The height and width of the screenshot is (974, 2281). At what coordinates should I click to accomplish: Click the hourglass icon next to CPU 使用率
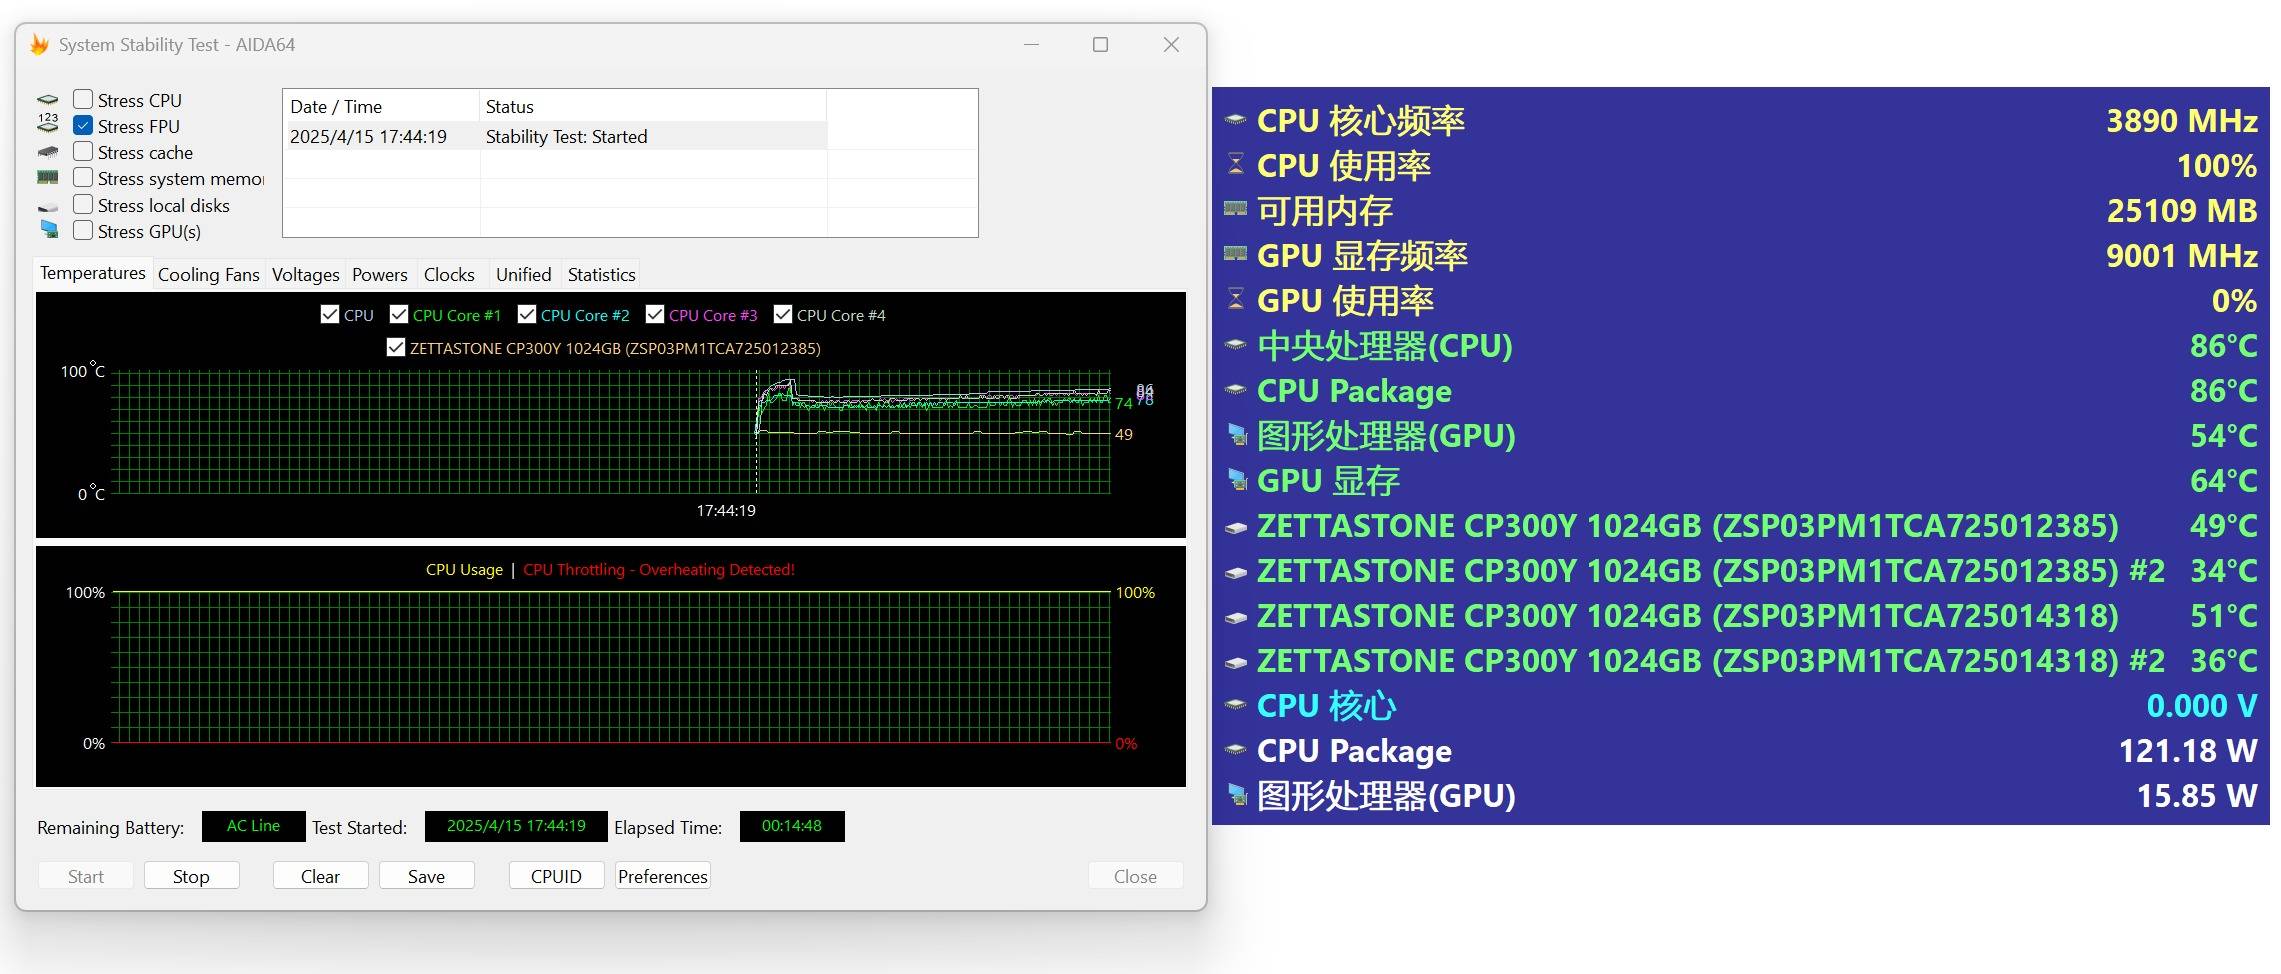pos(1236,165)
